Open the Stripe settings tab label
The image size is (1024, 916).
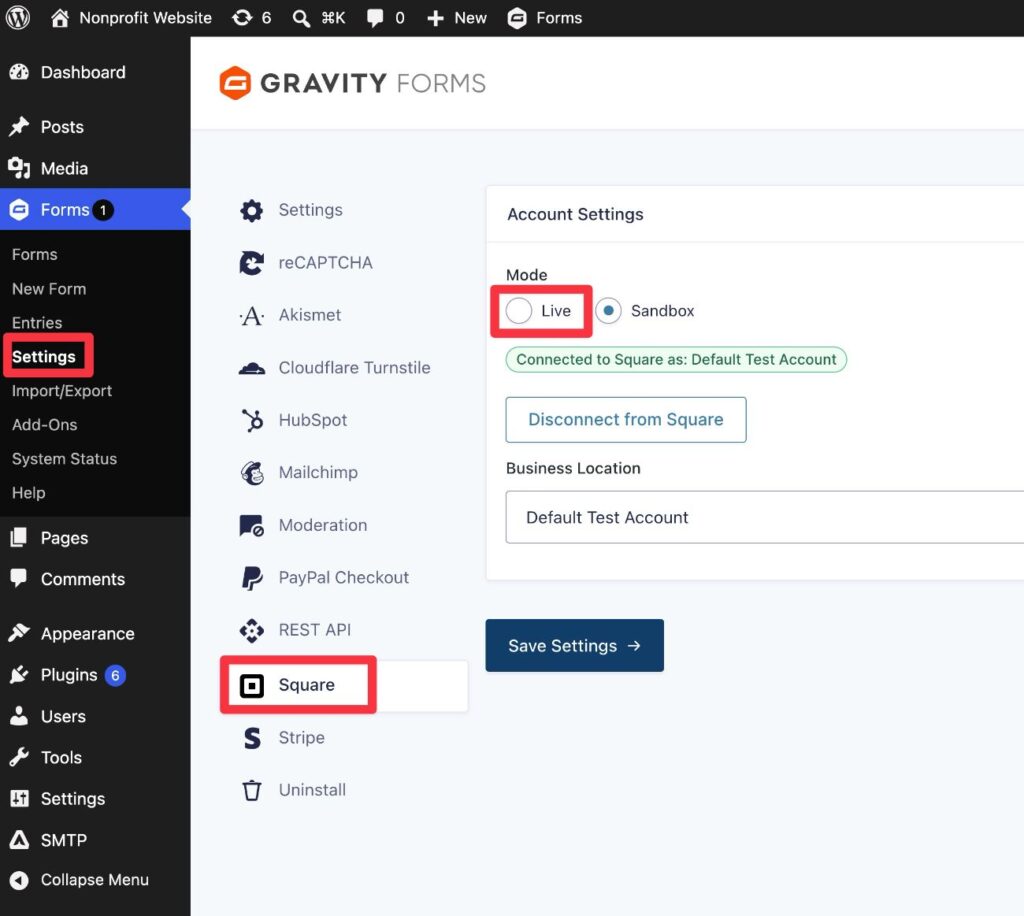302,737
